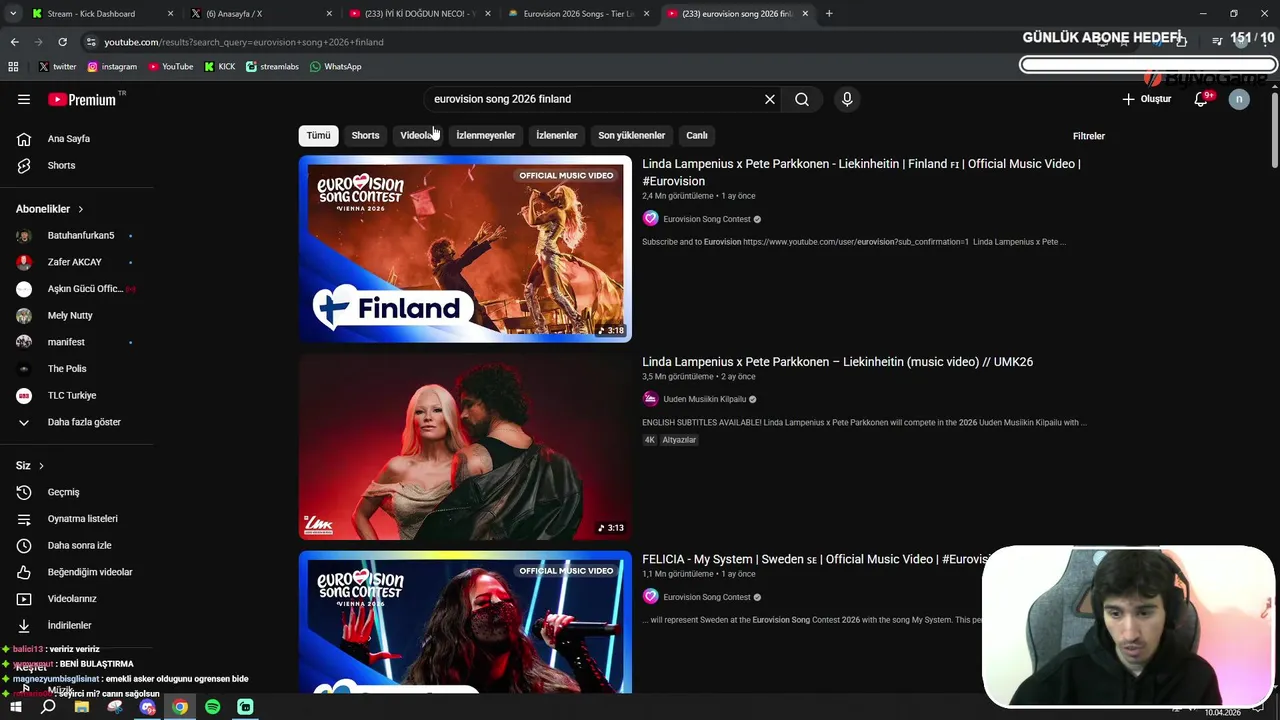The width and height of the screenshot is (1280, 720).
Task: Open Zafer AKCAY subscription channel
Action: [77, 262]
